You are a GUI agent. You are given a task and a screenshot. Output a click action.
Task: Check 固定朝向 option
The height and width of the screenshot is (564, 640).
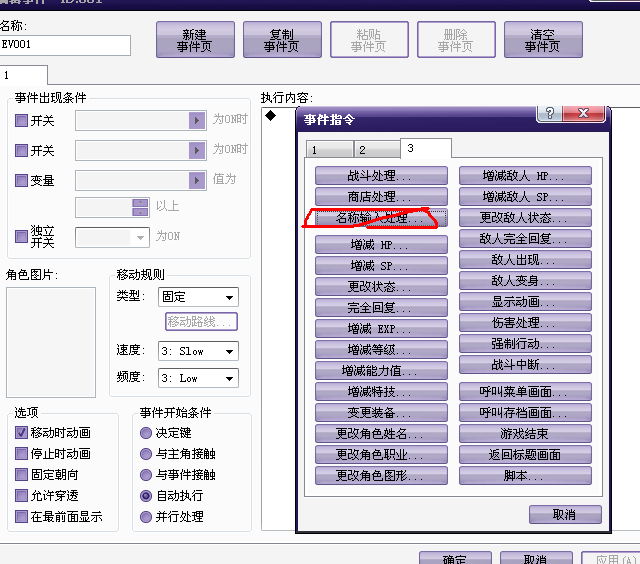[x=21, y=475]
